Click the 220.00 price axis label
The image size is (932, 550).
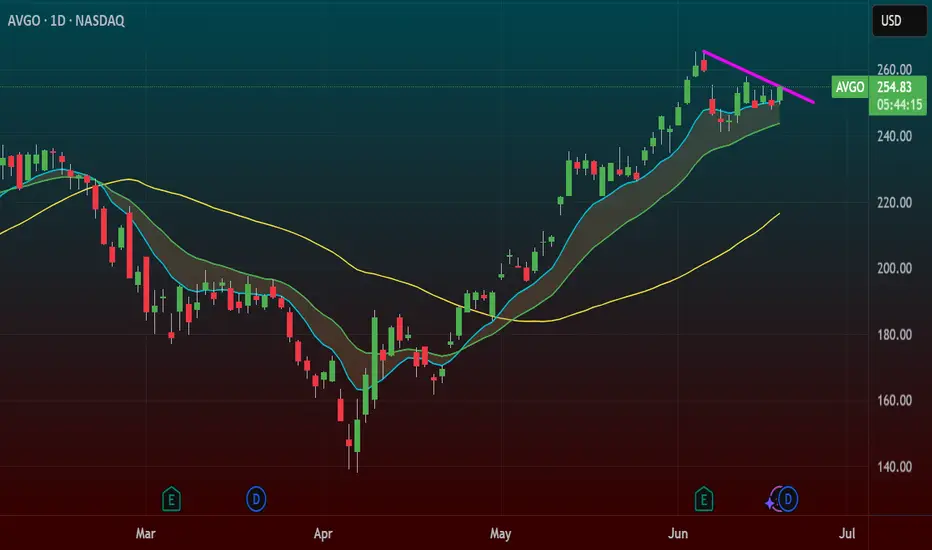(x=895, y=203)
